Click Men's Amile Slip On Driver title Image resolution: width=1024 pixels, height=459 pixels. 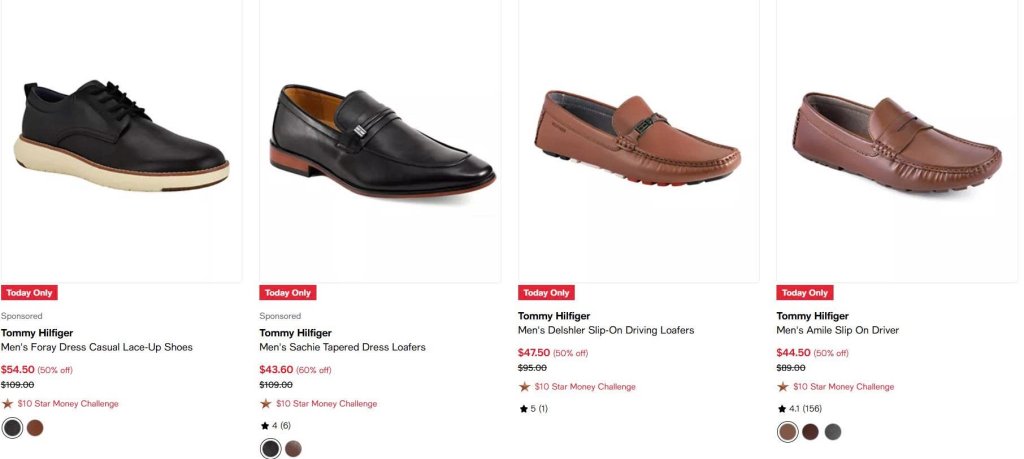838,330
